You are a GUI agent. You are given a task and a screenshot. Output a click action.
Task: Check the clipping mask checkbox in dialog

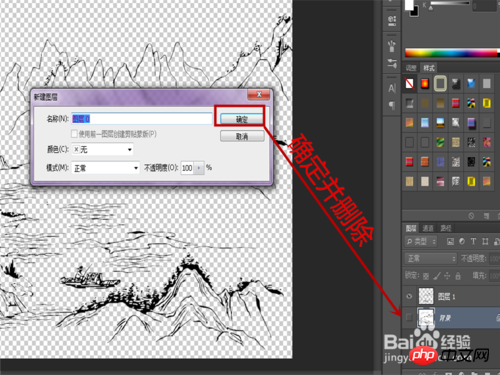click(74, 134)
